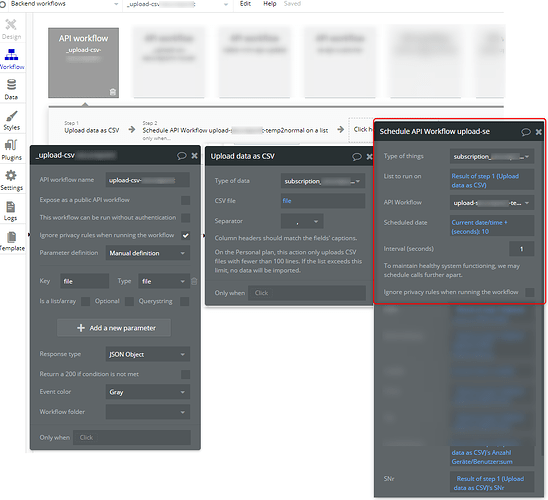This screenshot has width=548, height=500.
Task: Click the API workflow name field
Action: coord(147,180)
